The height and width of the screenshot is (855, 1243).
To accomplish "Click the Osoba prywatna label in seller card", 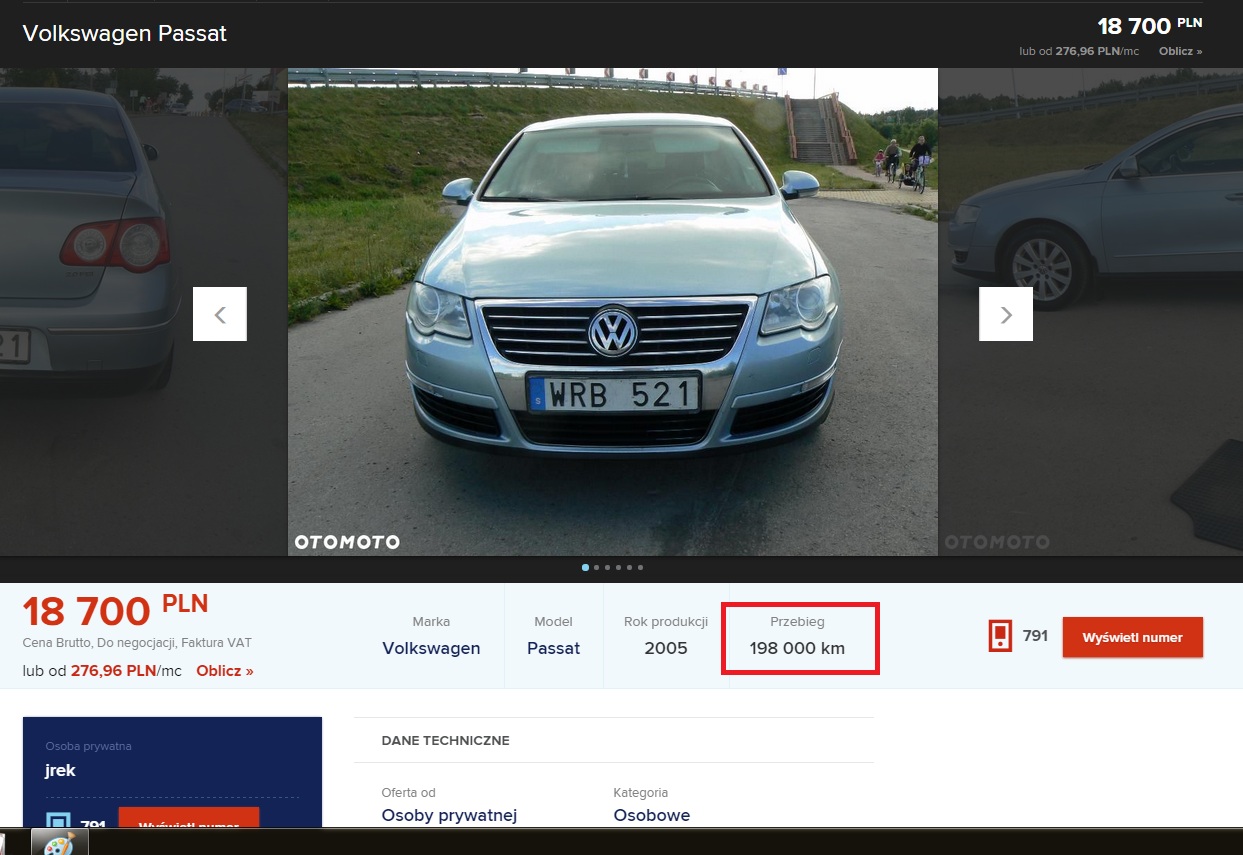I will (x=88, y=746).
